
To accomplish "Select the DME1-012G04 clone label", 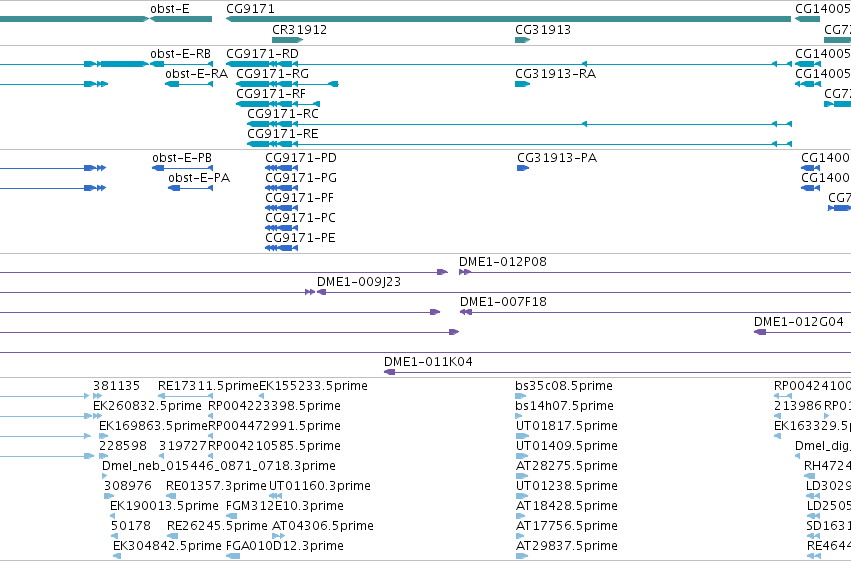I will click(x=799, y=322).
